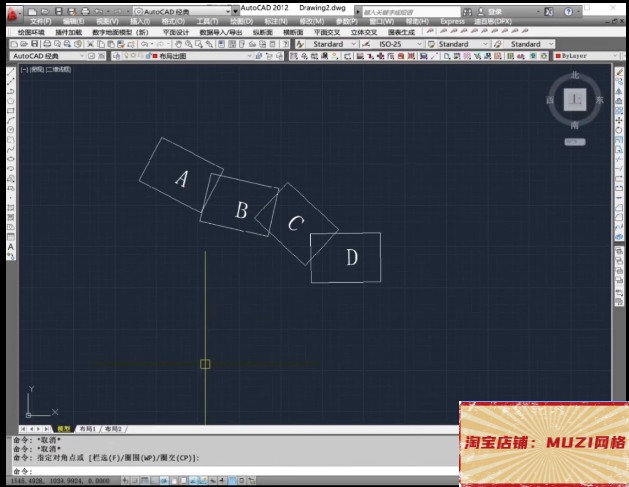Select the Multiline Text 'A' tool

point(11,247)
